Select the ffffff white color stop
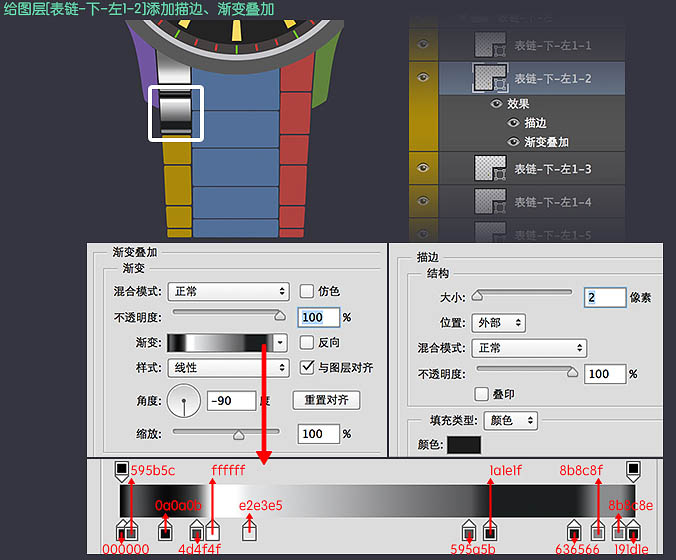676x560 pixels. click(213, 531)
